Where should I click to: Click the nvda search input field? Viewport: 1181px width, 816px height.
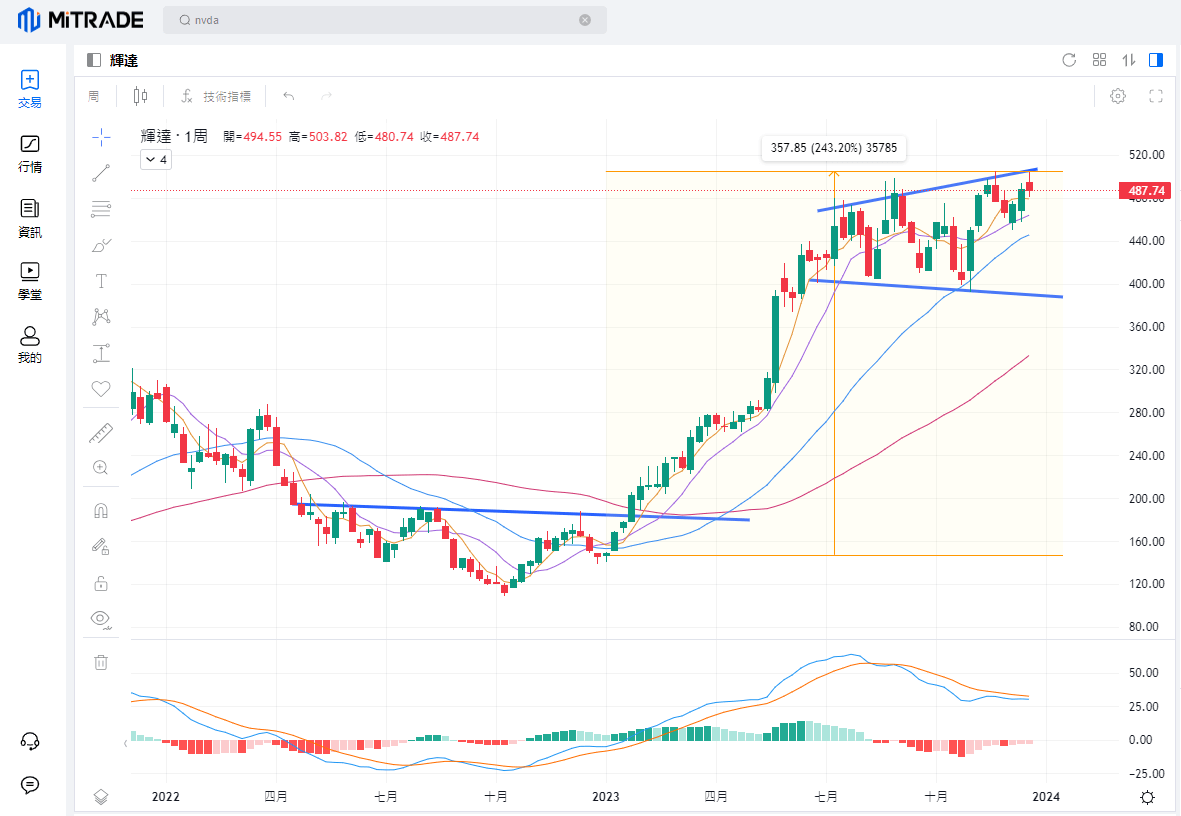click(380, 20)
